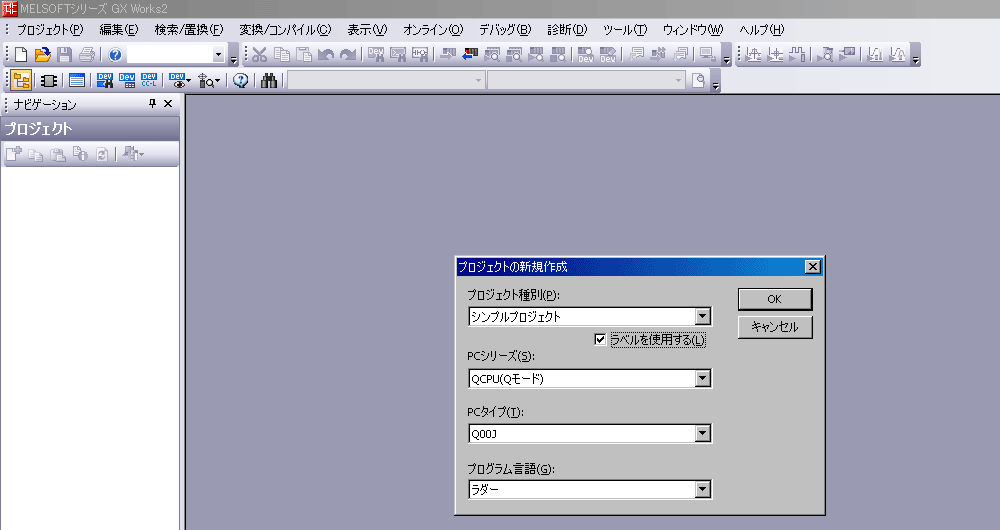Click the speech bubble question mark icon

240,80
